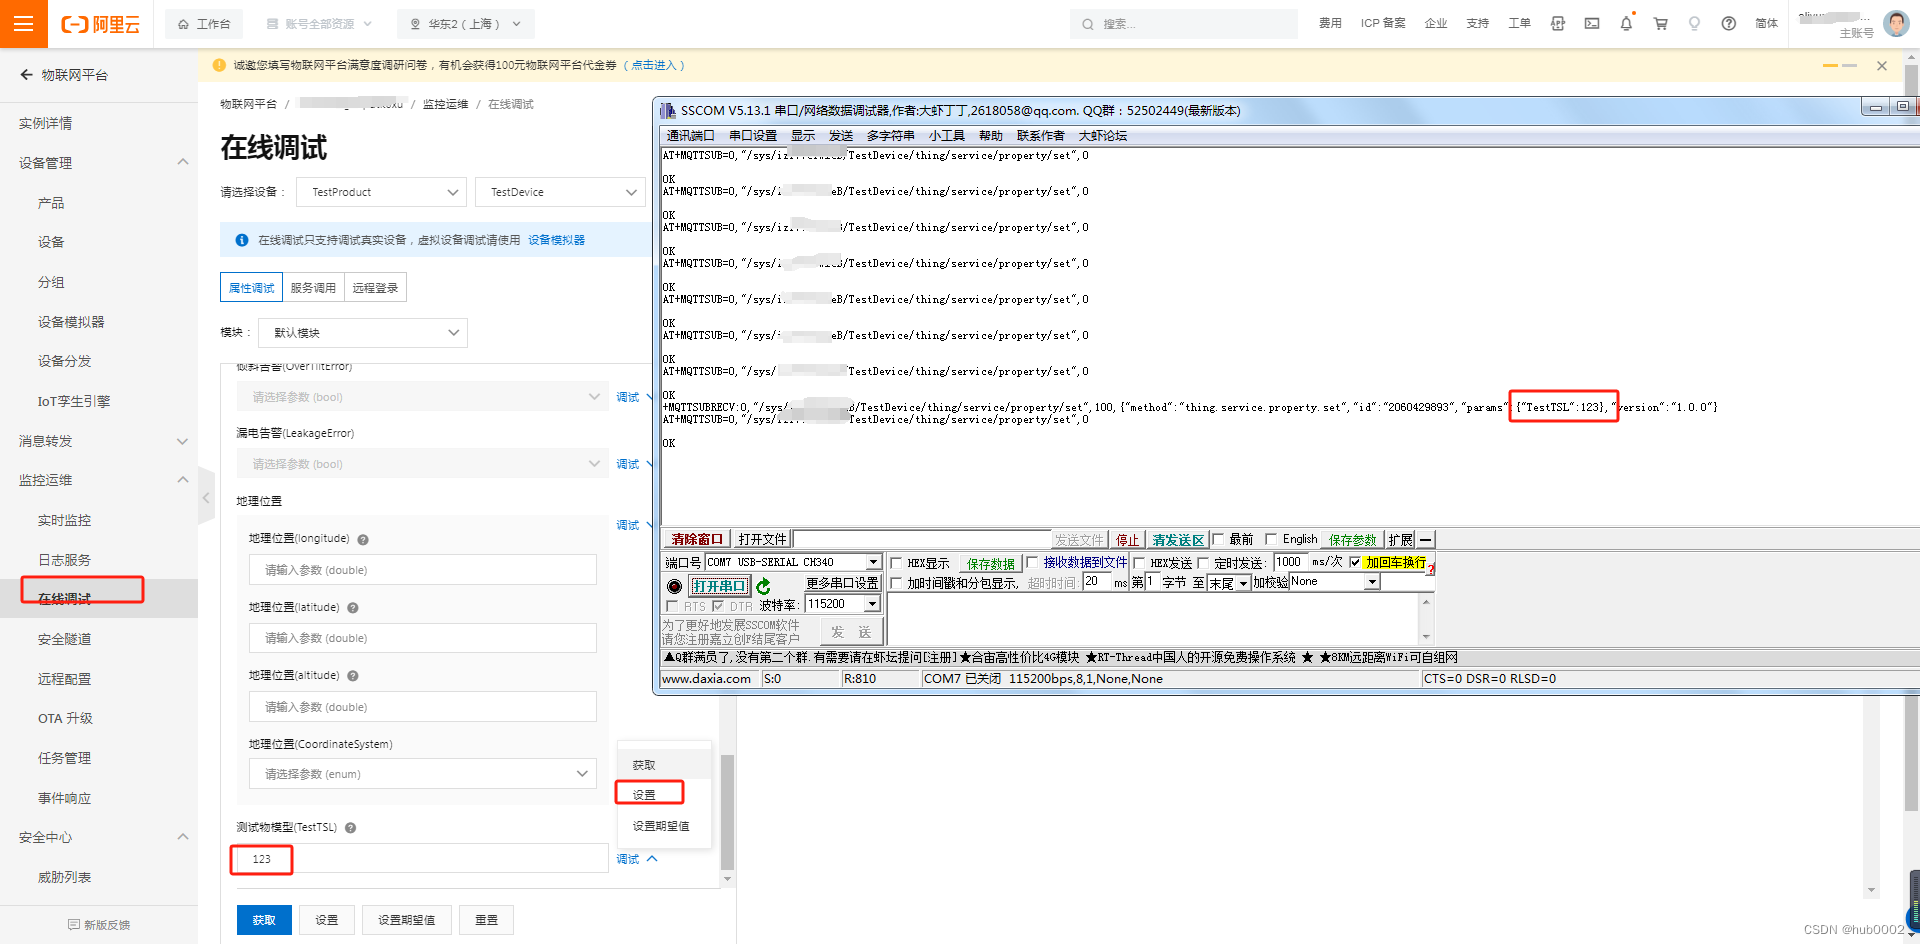The height and width of the screenshot is (944, 1920).
Task: Open SSCOM 小工具 menu
Action: [x=946, y=136]
